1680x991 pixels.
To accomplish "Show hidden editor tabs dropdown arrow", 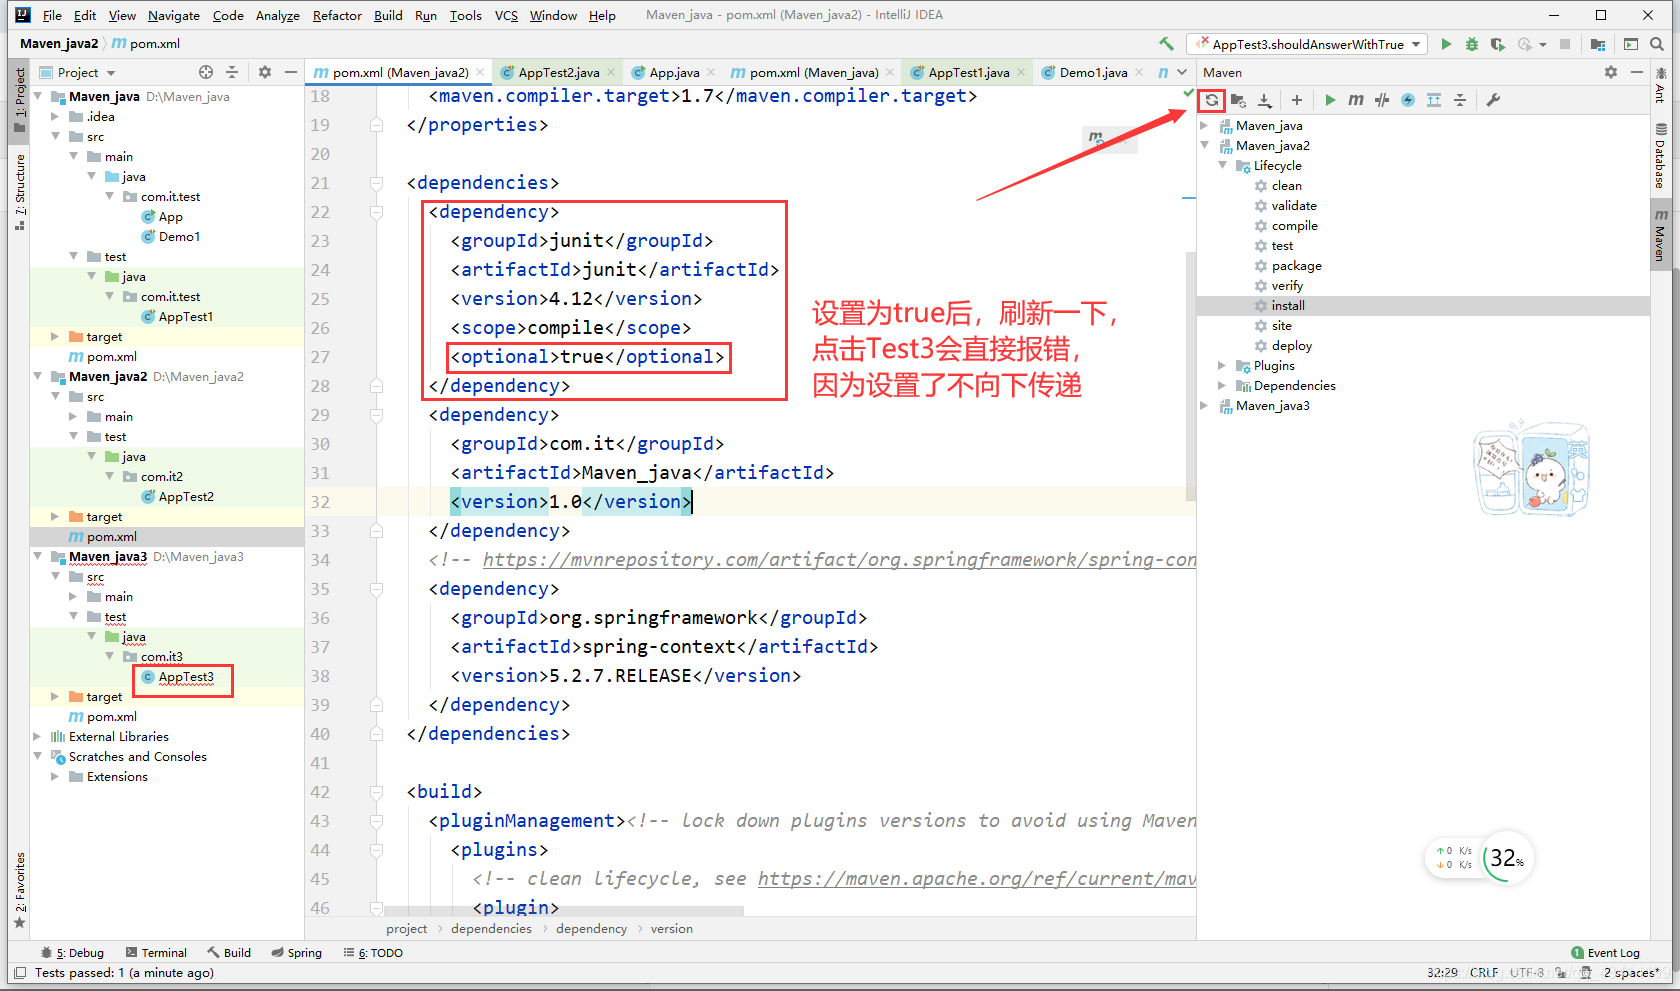I will coord(1182,72).
